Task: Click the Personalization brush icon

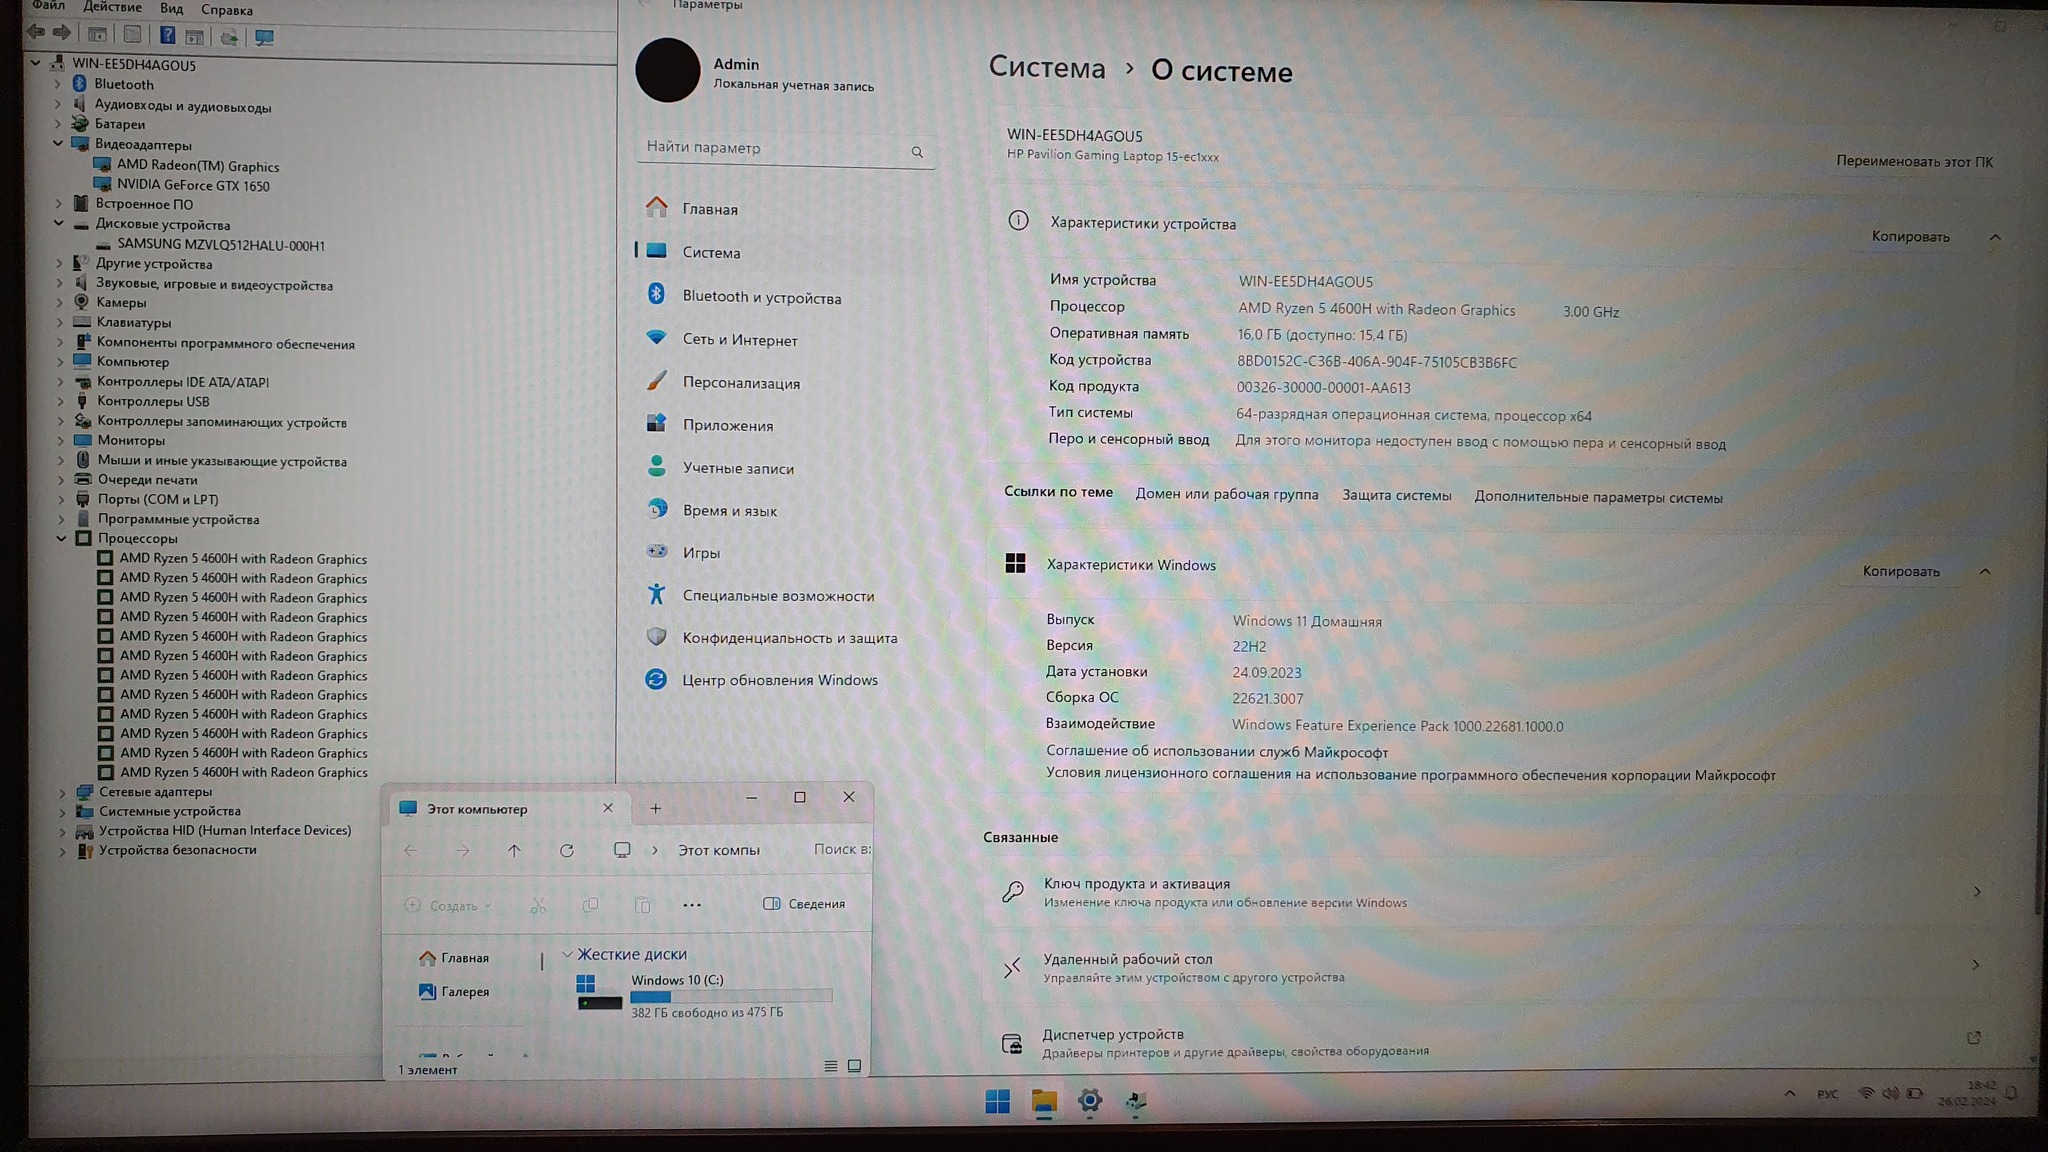Action: point(656,381)
